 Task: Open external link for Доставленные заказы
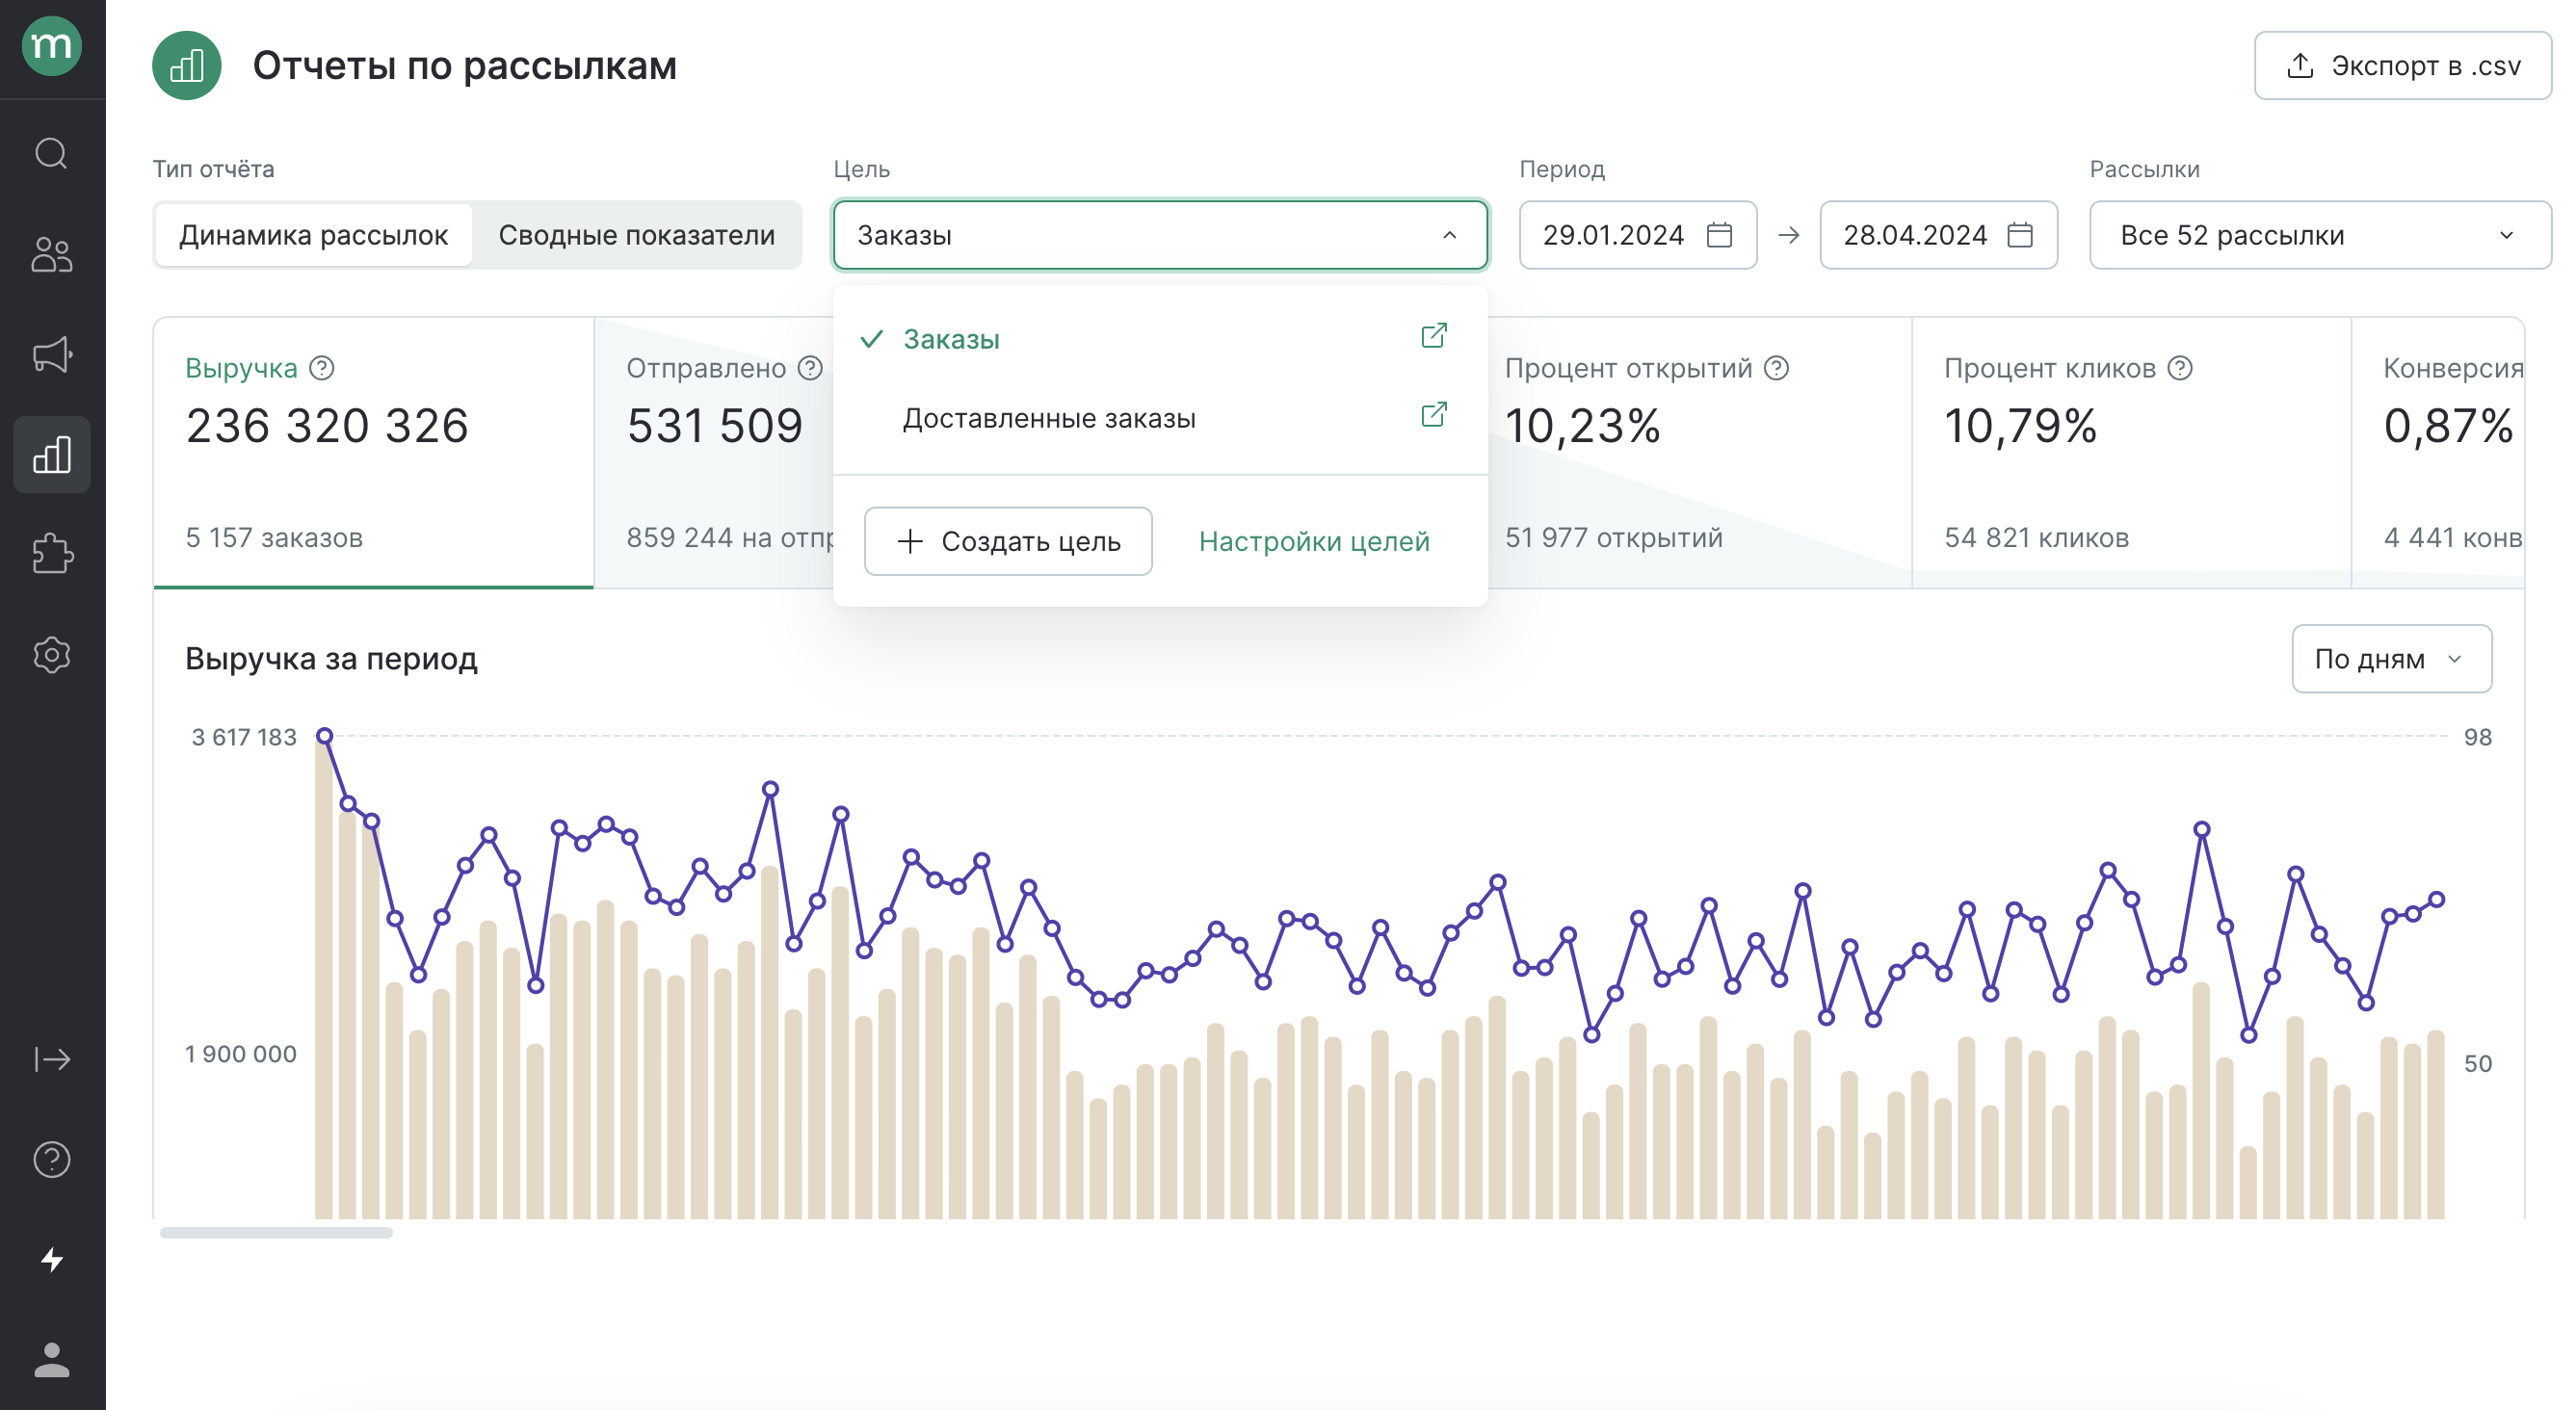(1434, 415)
